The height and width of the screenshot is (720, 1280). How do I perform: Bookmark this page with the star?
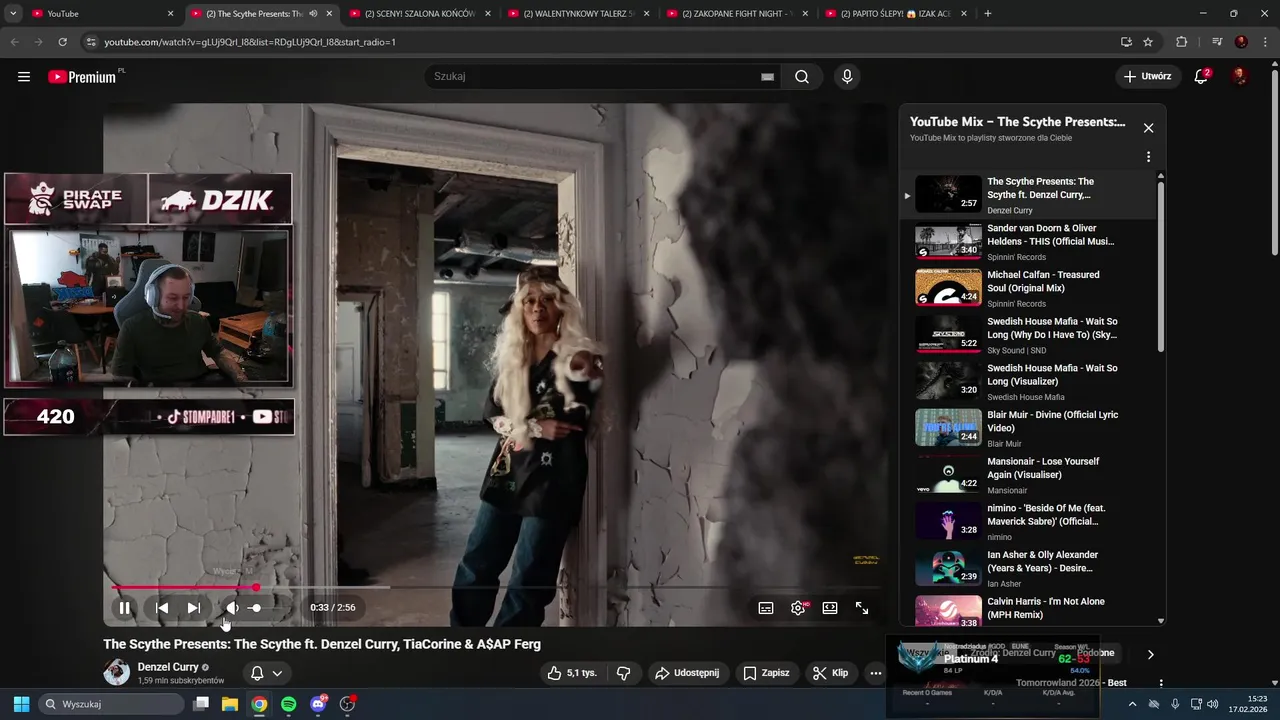pyautogui.click(x=1148, y=42)
